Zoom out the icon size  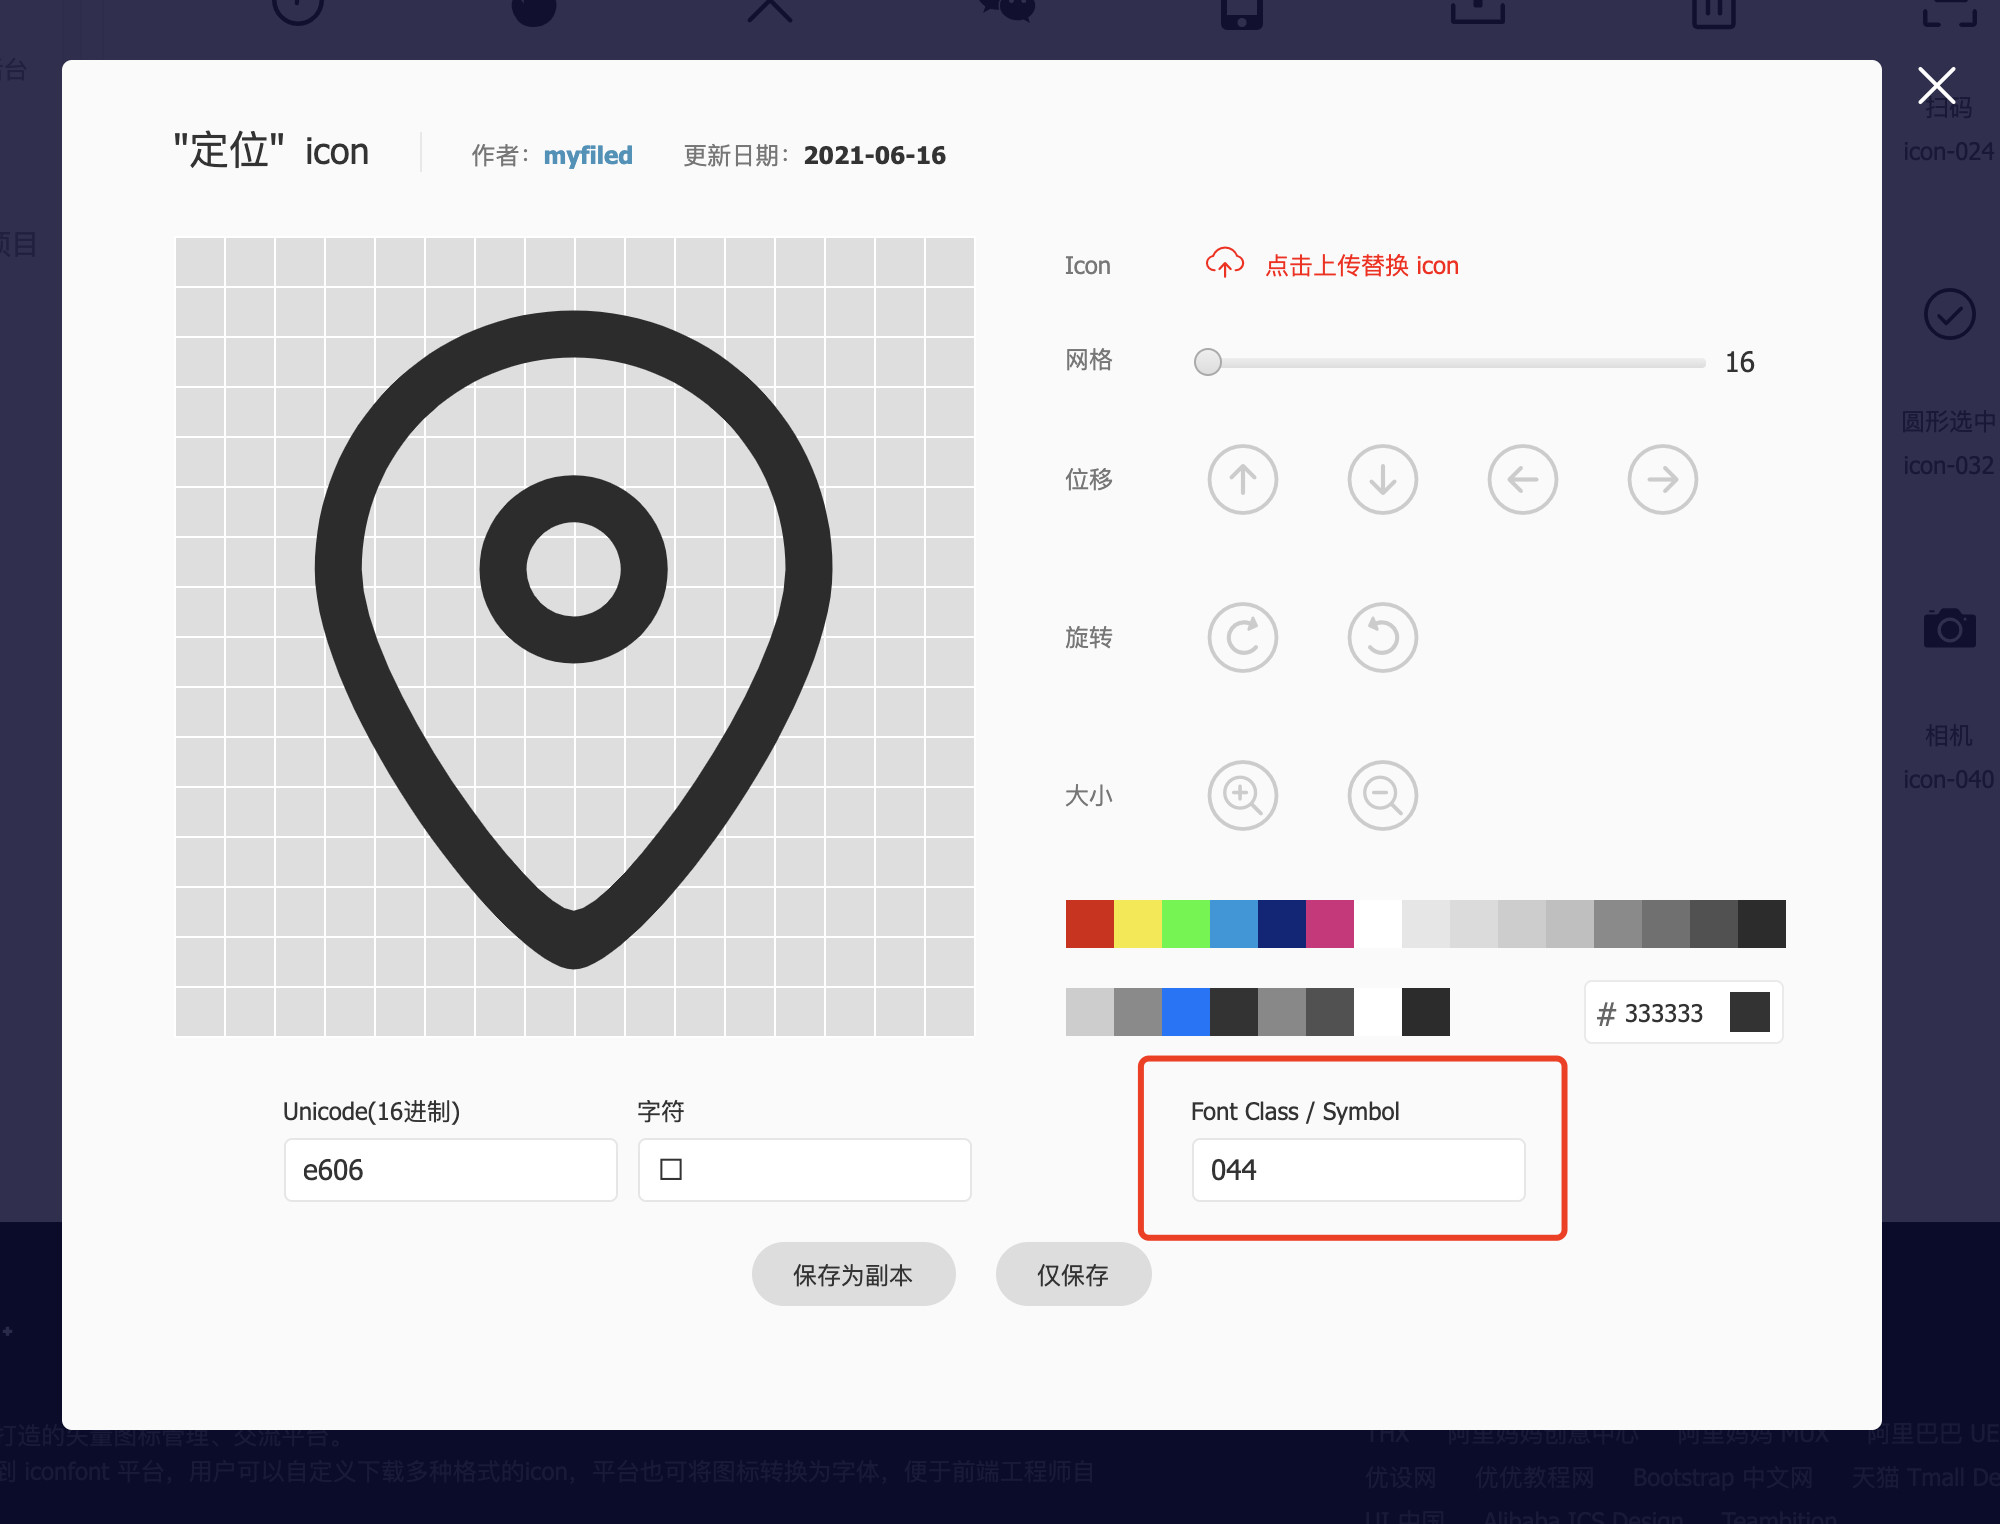(1382, 796)
